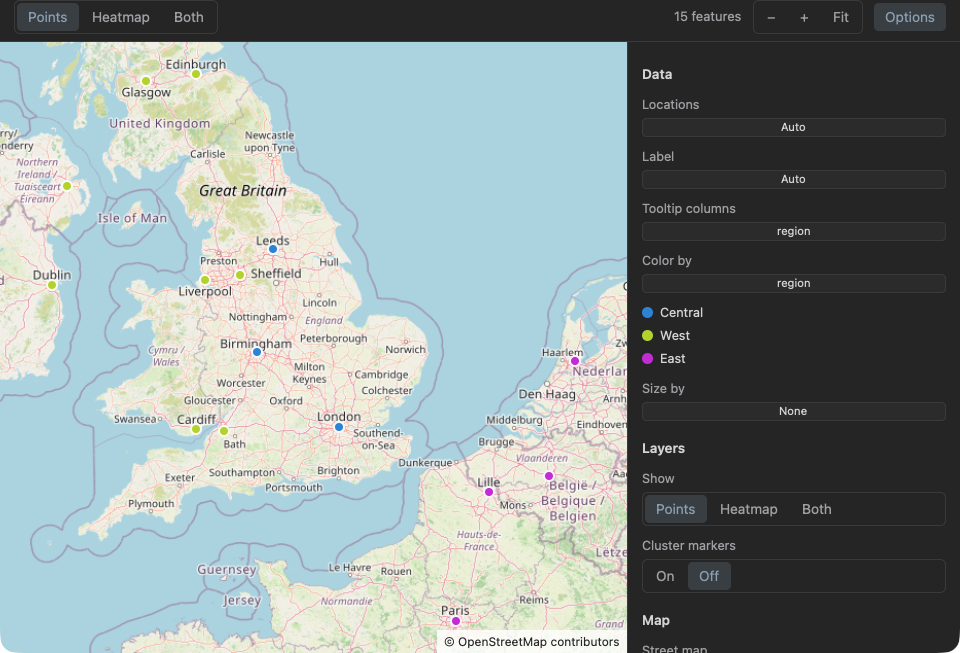Viewport: 960px width, 653px height.
Task: Click the blue marker at Birmingham
Action: (257, 352)
